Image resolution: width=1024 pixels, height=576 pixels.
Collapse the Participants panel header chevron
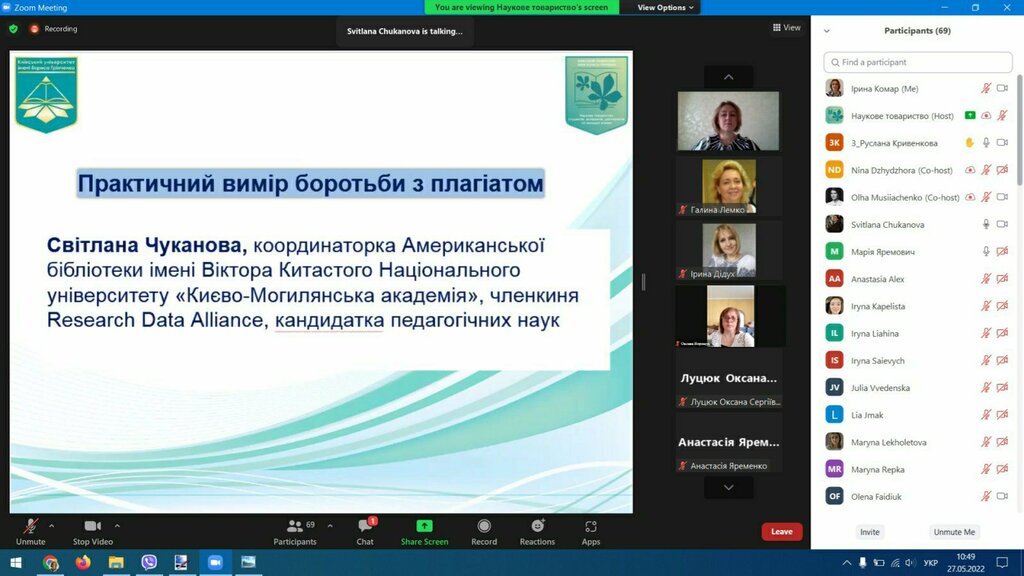pos(826,31)
